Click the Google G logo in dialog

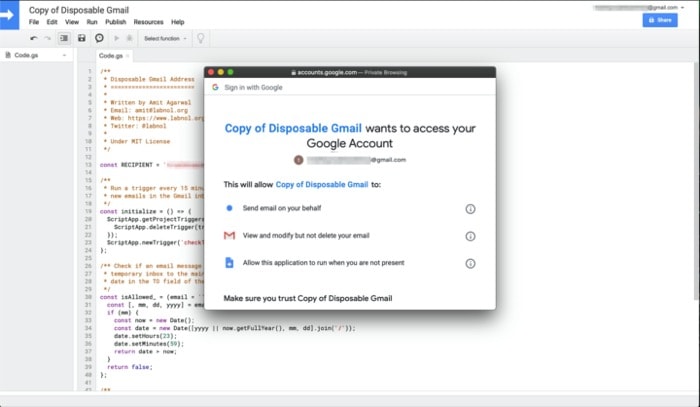[215, 87]
